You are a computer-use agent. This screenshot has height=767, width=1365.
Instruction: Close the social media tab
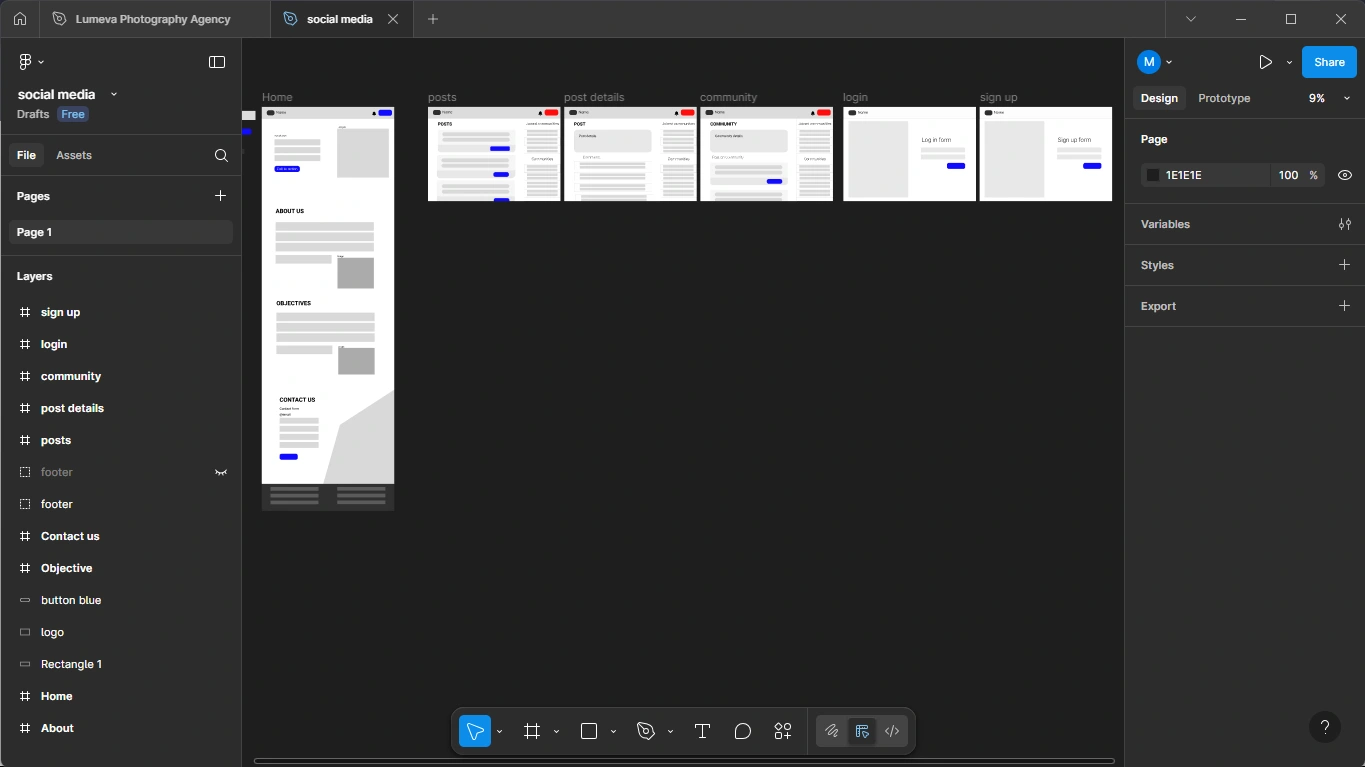click(393, 19)
